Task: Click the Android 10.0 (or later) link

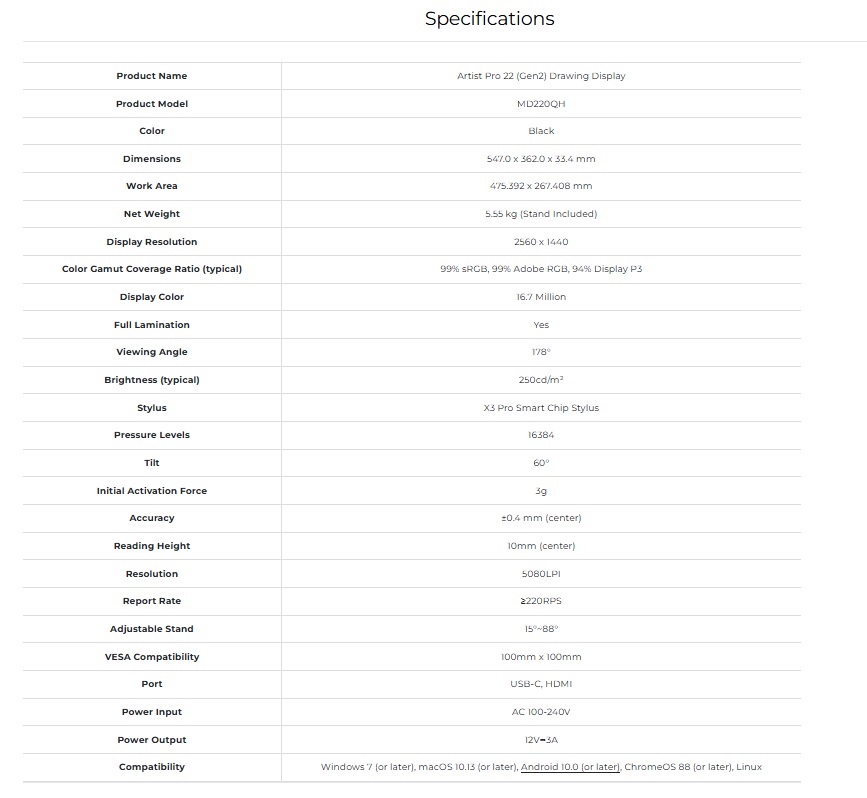Action: click(570, 767)
